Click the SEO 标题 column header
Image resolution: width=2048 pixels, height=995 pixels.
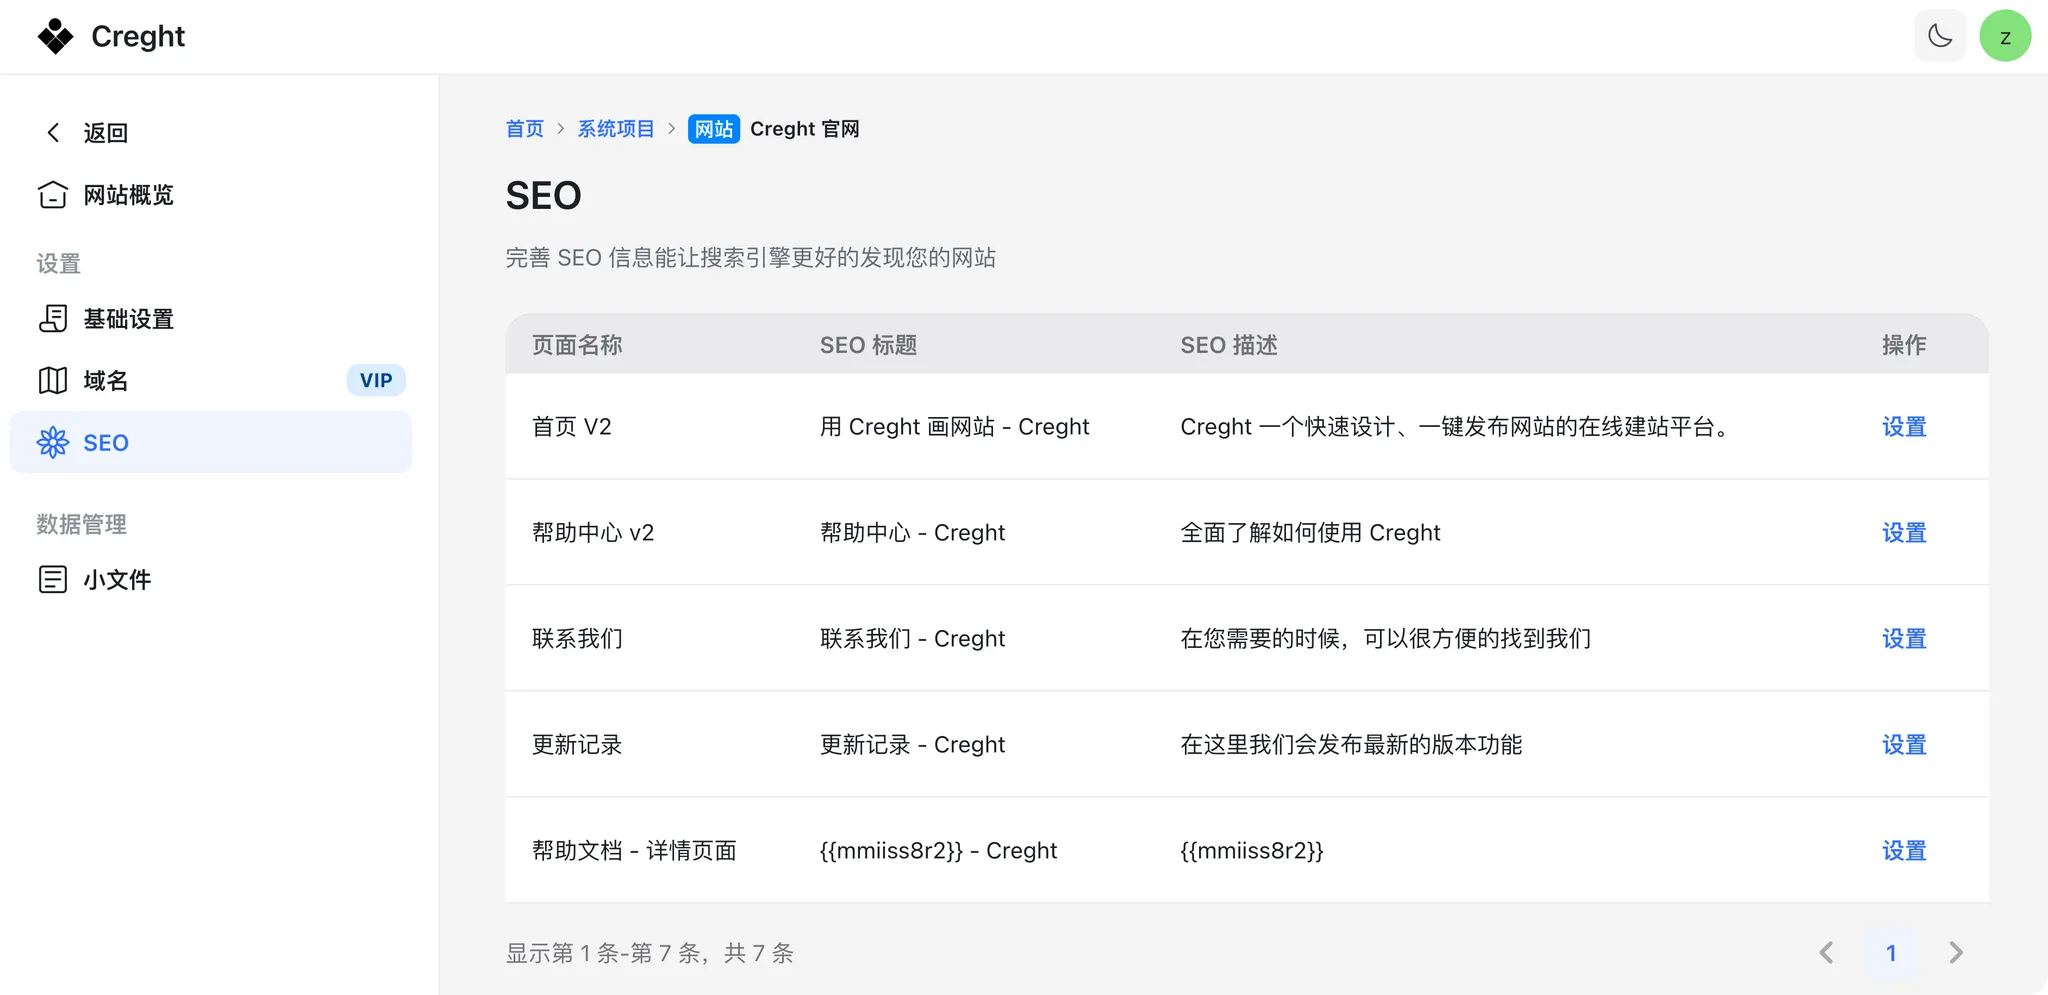868,345
